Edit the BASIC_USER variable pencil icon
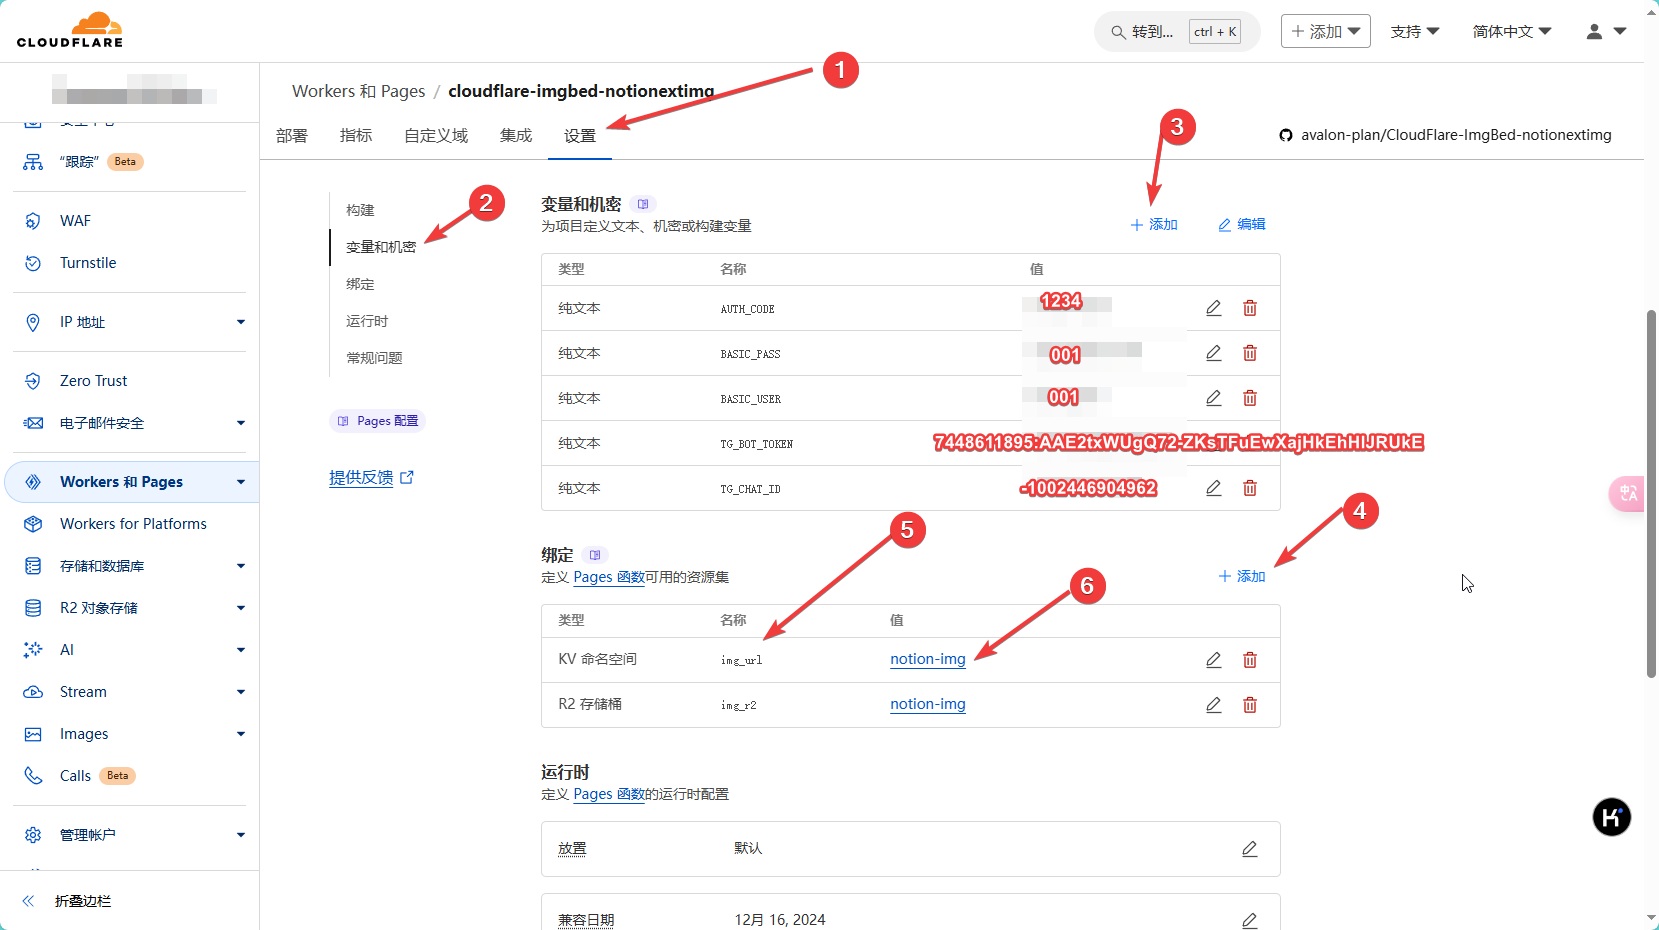The height and width of the screenshot is (930, 1659). [x=1213, y=398]
